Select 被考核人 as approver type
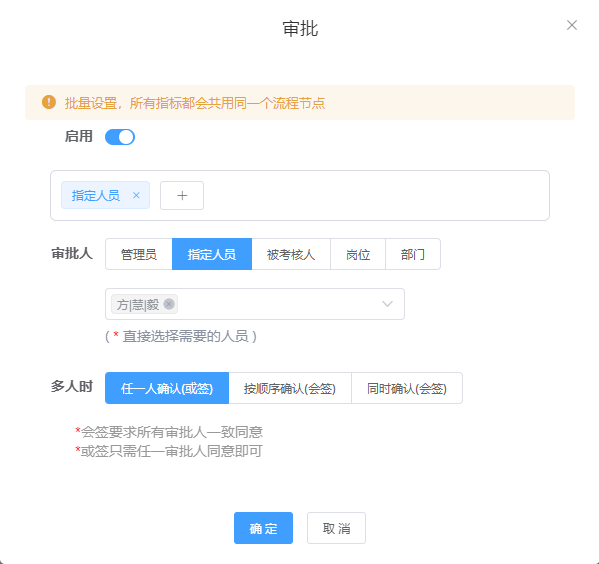599x564 pixels. [x=291, y=254]
